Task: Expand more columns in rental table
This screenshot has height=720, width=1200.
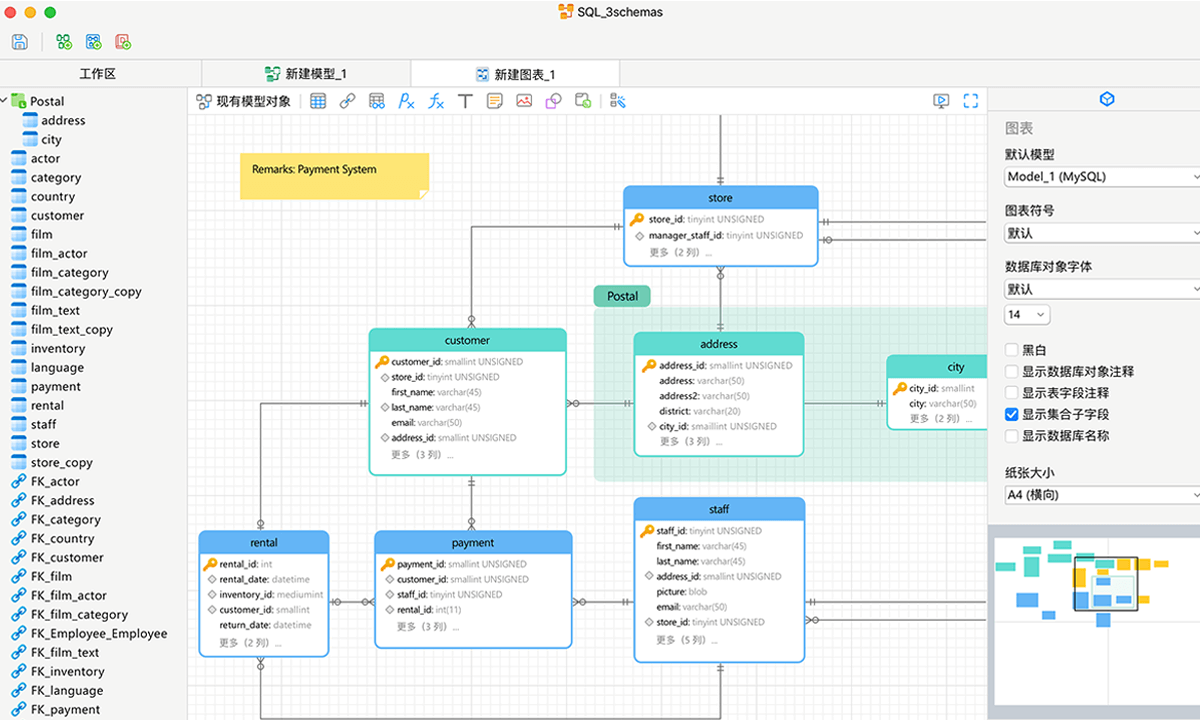Action: coord(250,643)
